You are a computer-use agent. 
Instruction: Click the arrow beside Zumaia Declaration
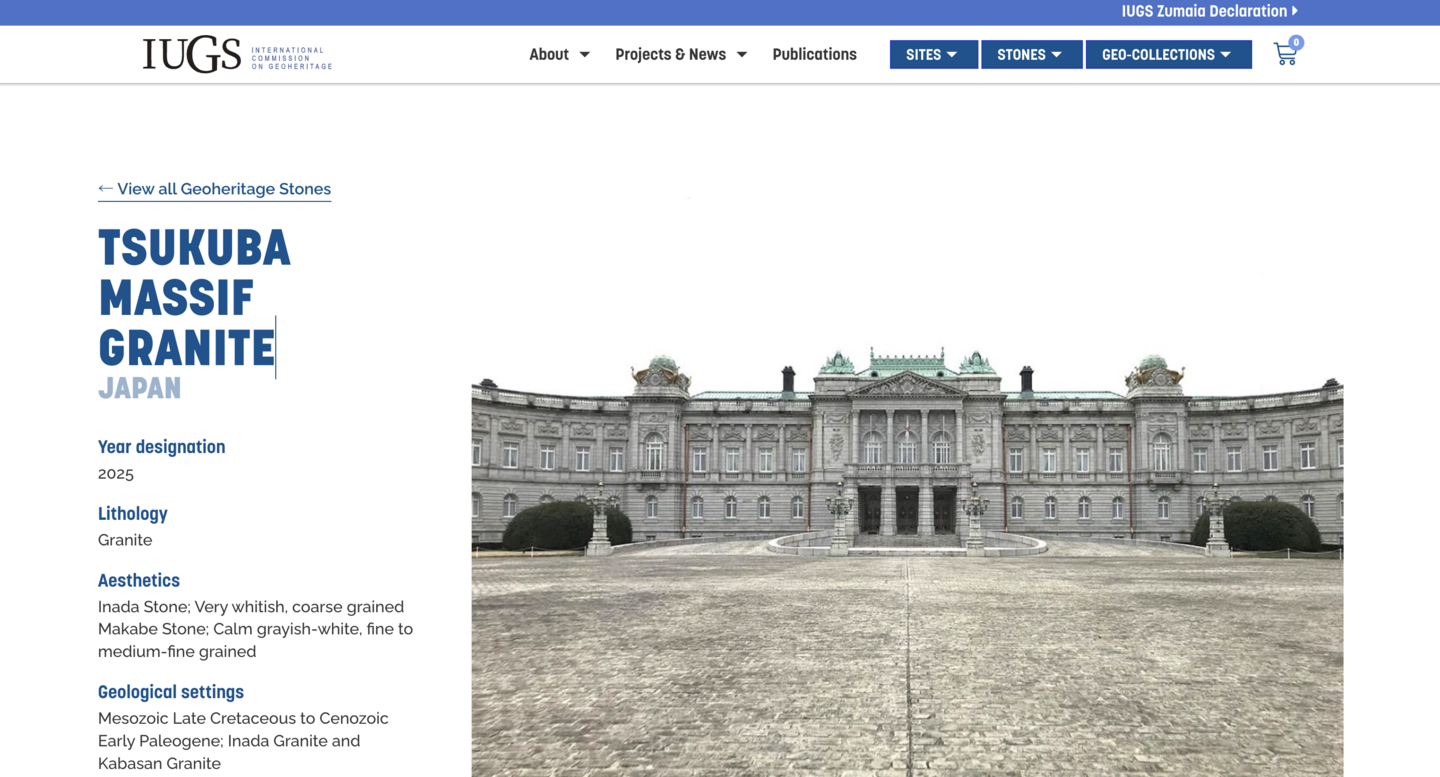pos(1294,11)
